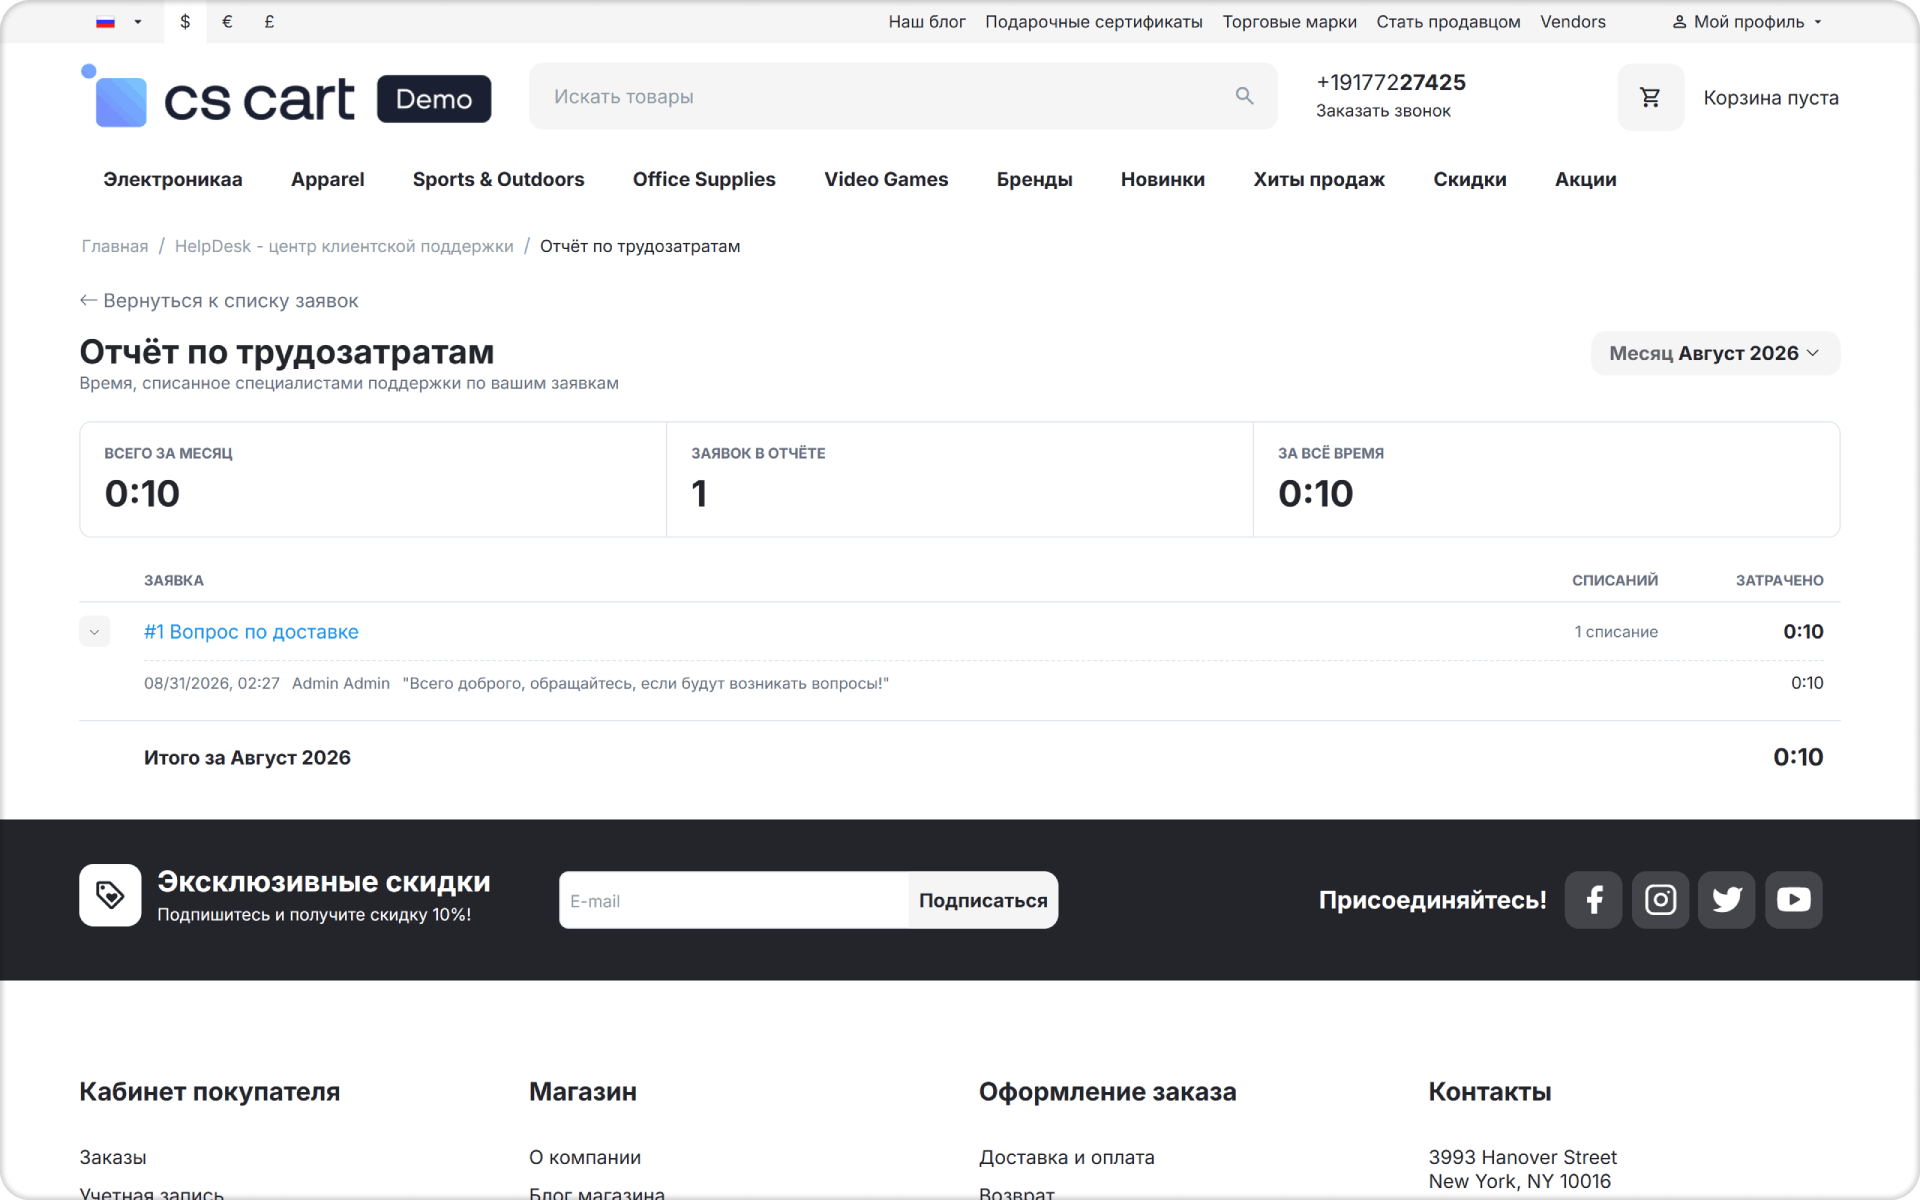Open the shopping cart icon

pos(1650,97)
